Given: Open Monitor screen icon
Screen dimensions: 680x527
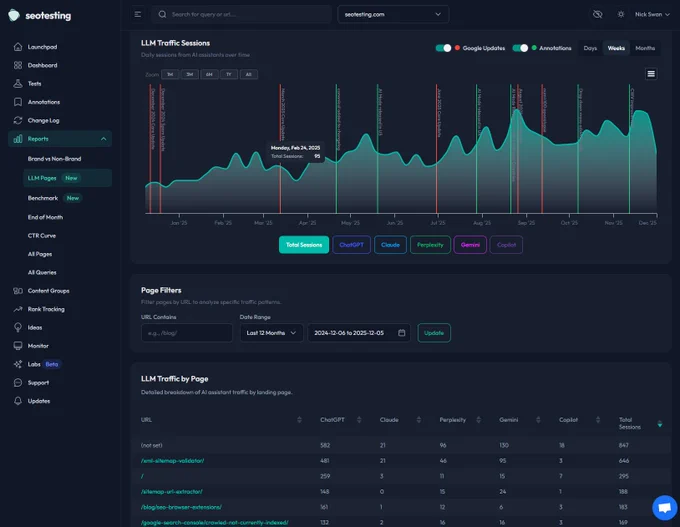Looking at the screenshot, I should [18, 346].
